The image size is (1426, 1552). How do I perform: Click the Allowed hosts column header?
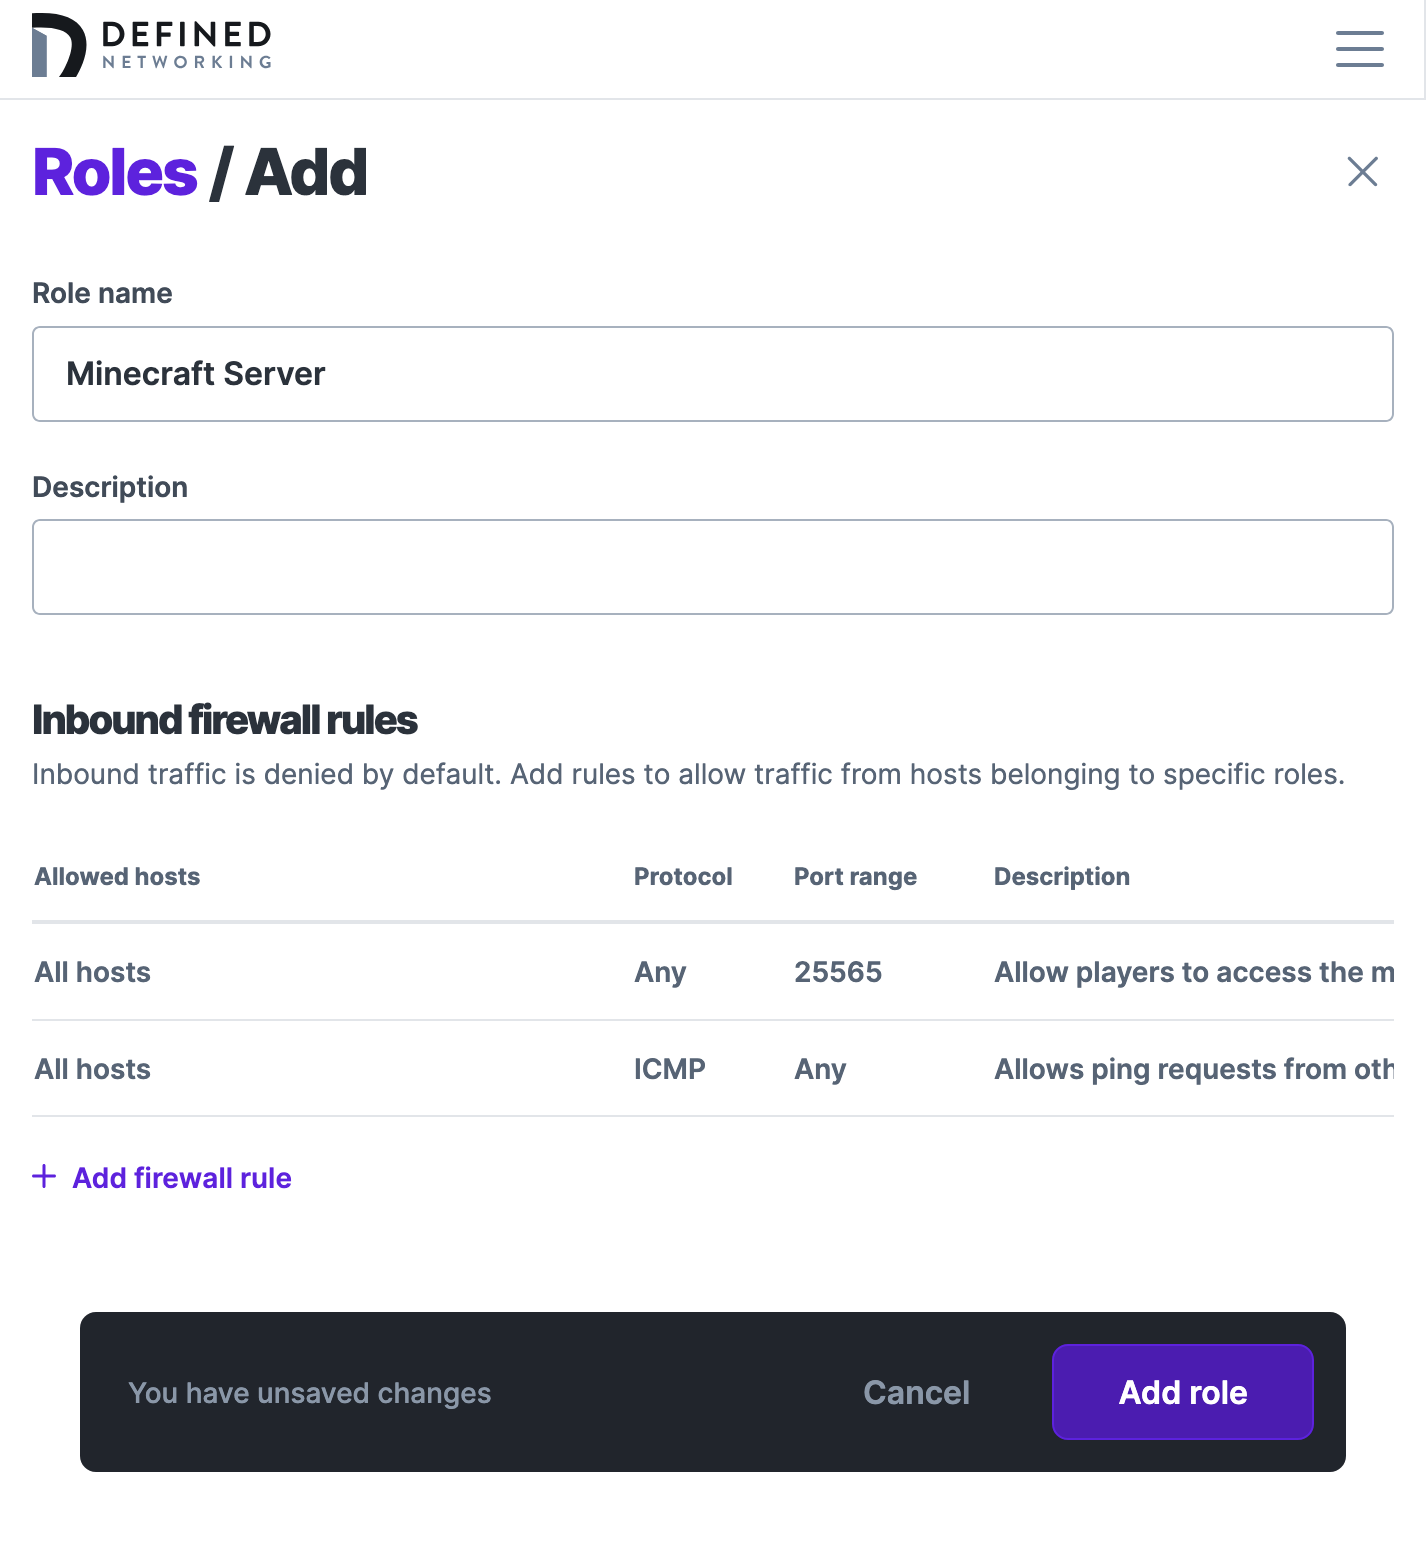(x=116, y=876)
